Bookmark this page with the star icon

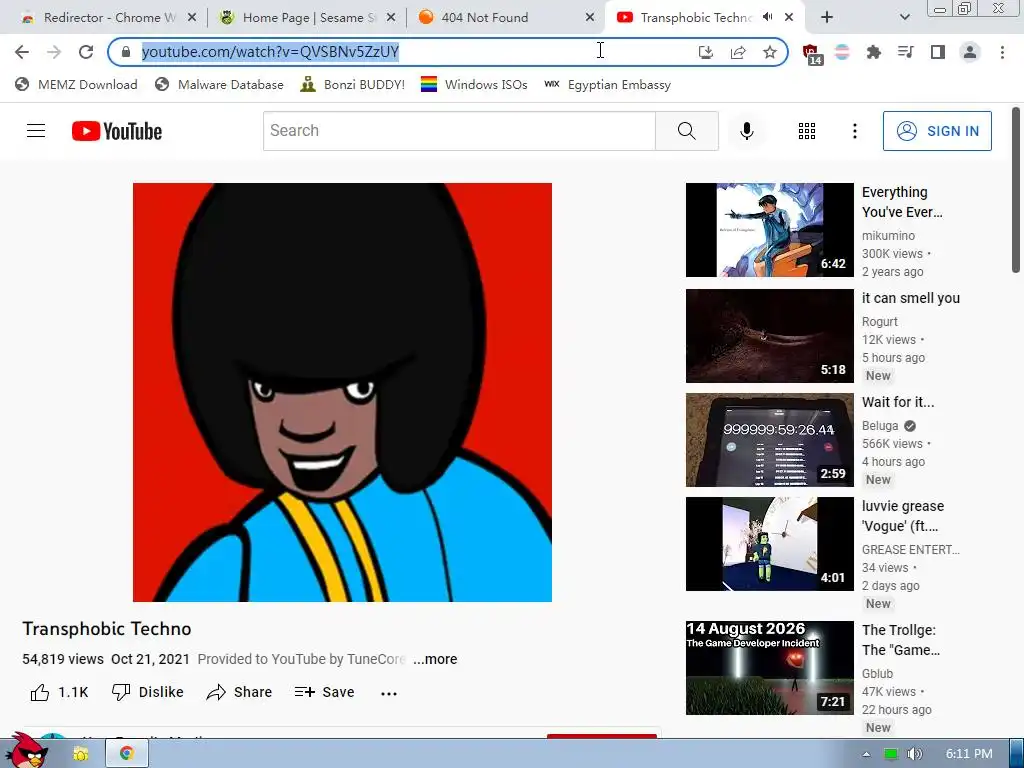pos(770,52)
